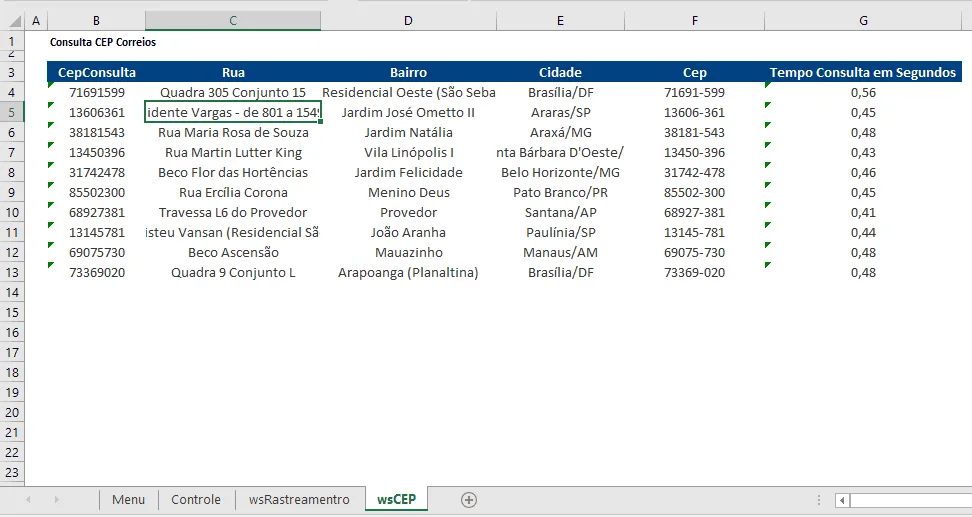This screenshot has height=517, width=972.
Task: Select cell 'Santana/AP'
Action: [x=560, y=212]
